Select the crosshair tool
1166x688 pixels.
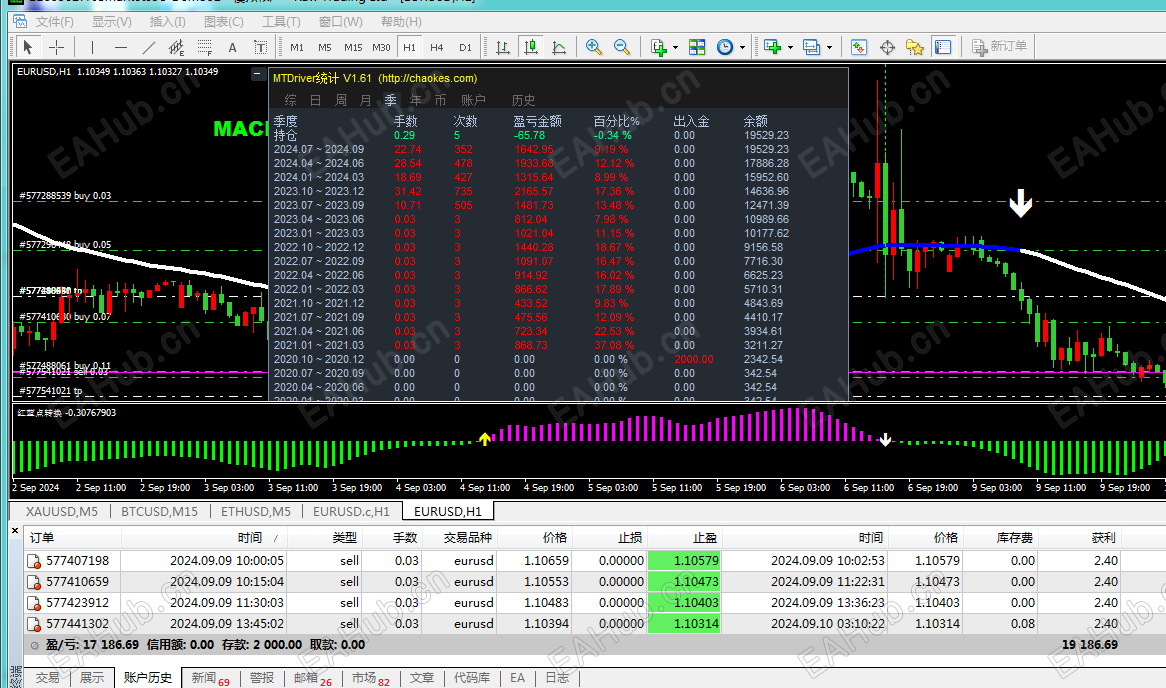point(57,47)
